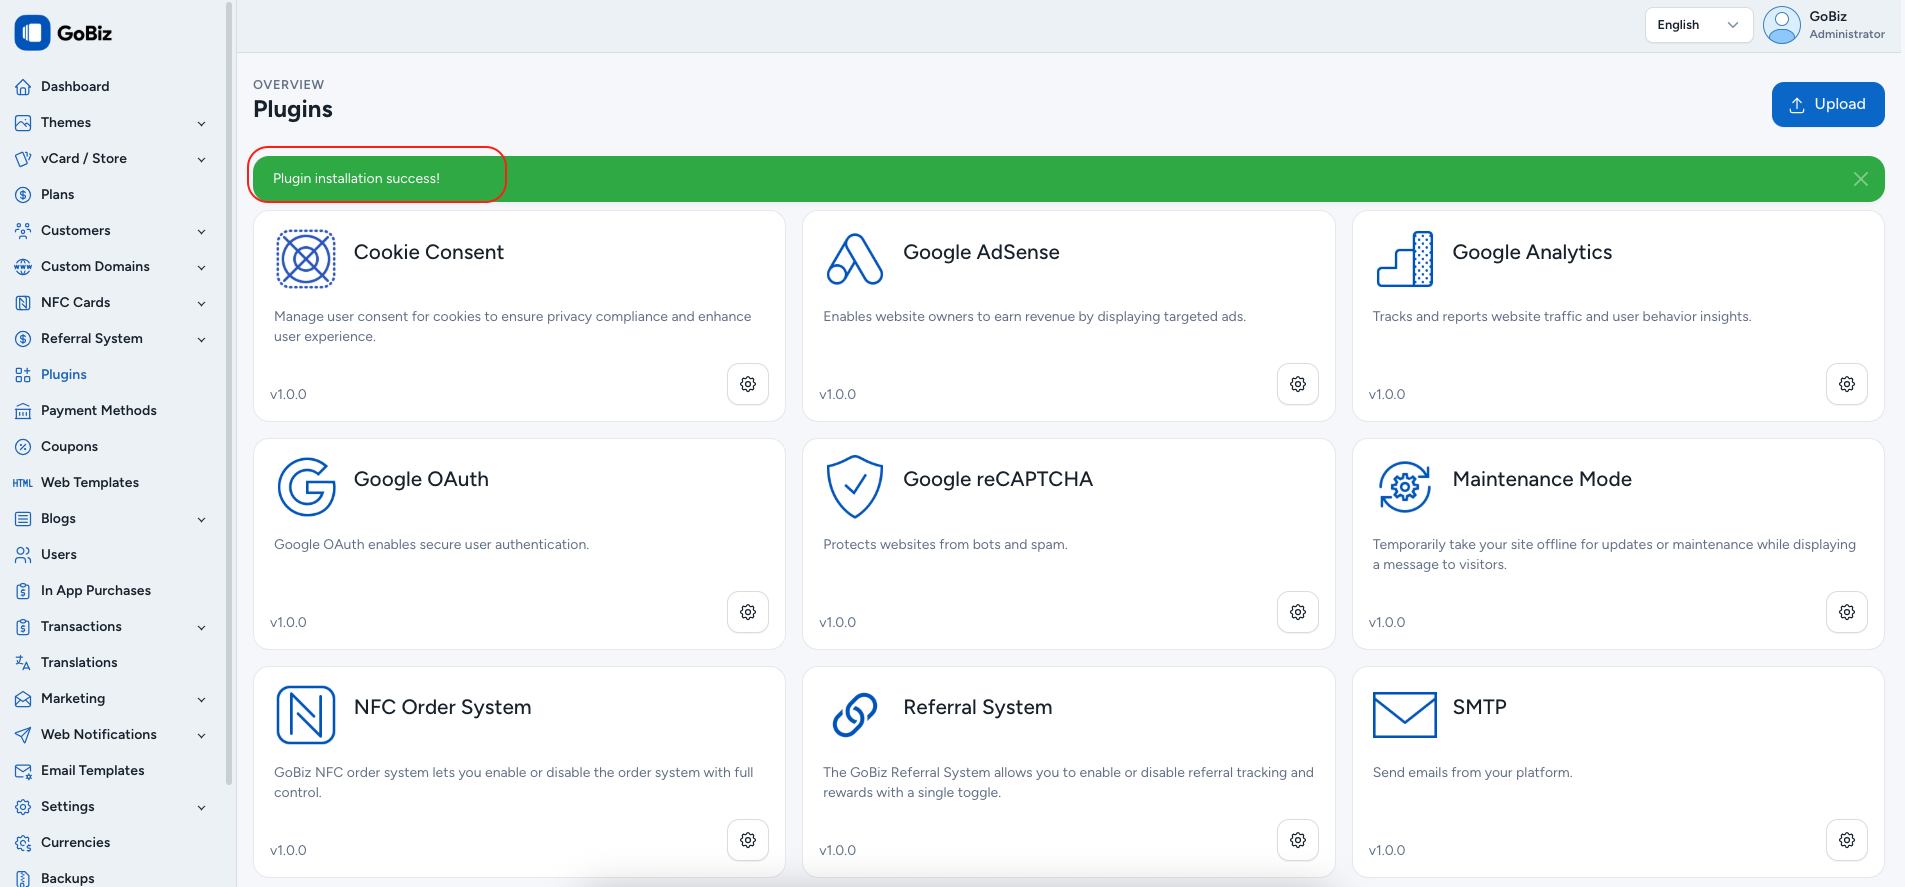
Task: Open Payment Methods from sidebar
Action: (98, 411)
